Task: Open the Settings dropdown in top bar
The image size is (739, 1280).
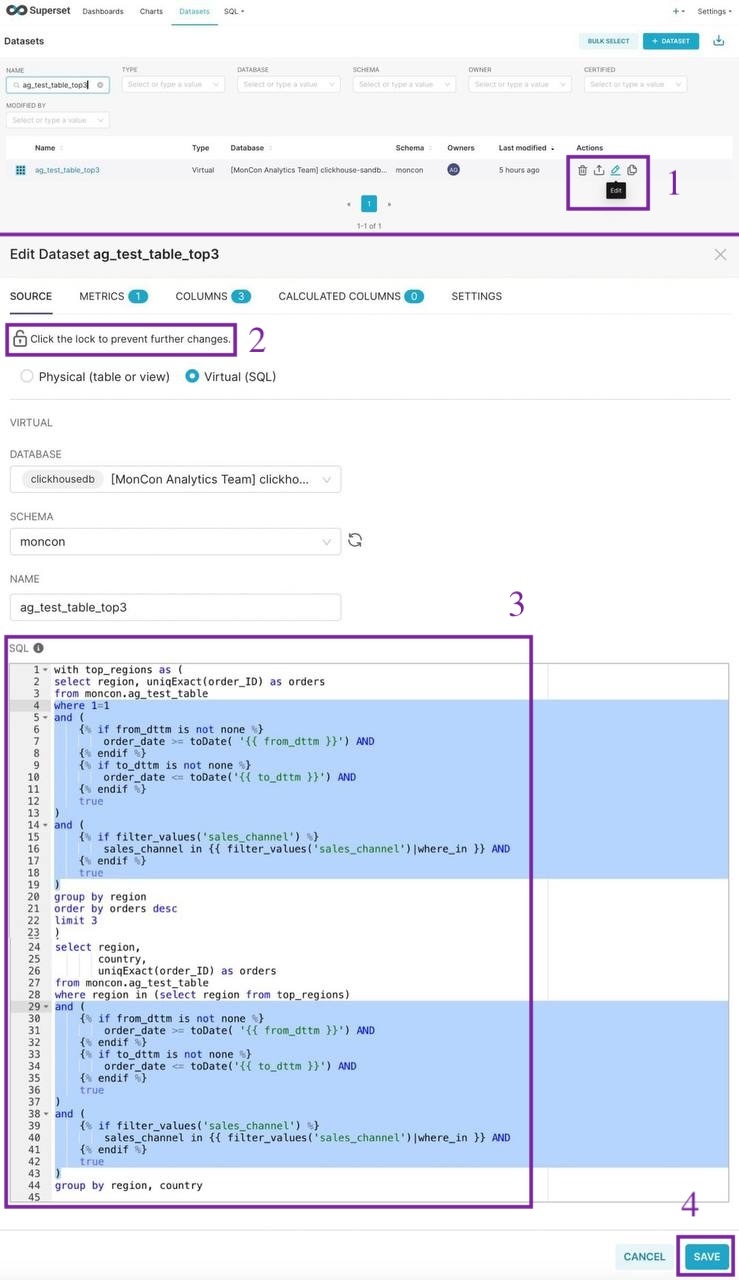Action: coord(715,11)
